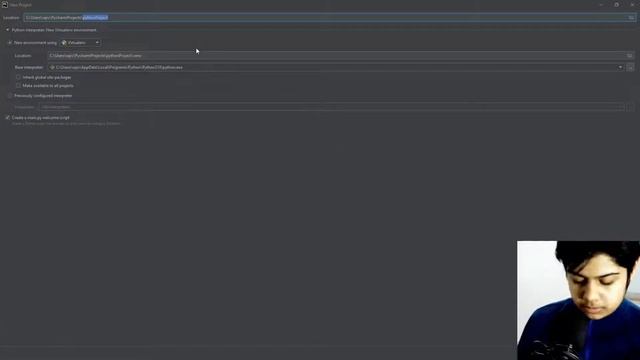Select Previously configured interpreter option

pyautogui.click(x=10, y=96)
